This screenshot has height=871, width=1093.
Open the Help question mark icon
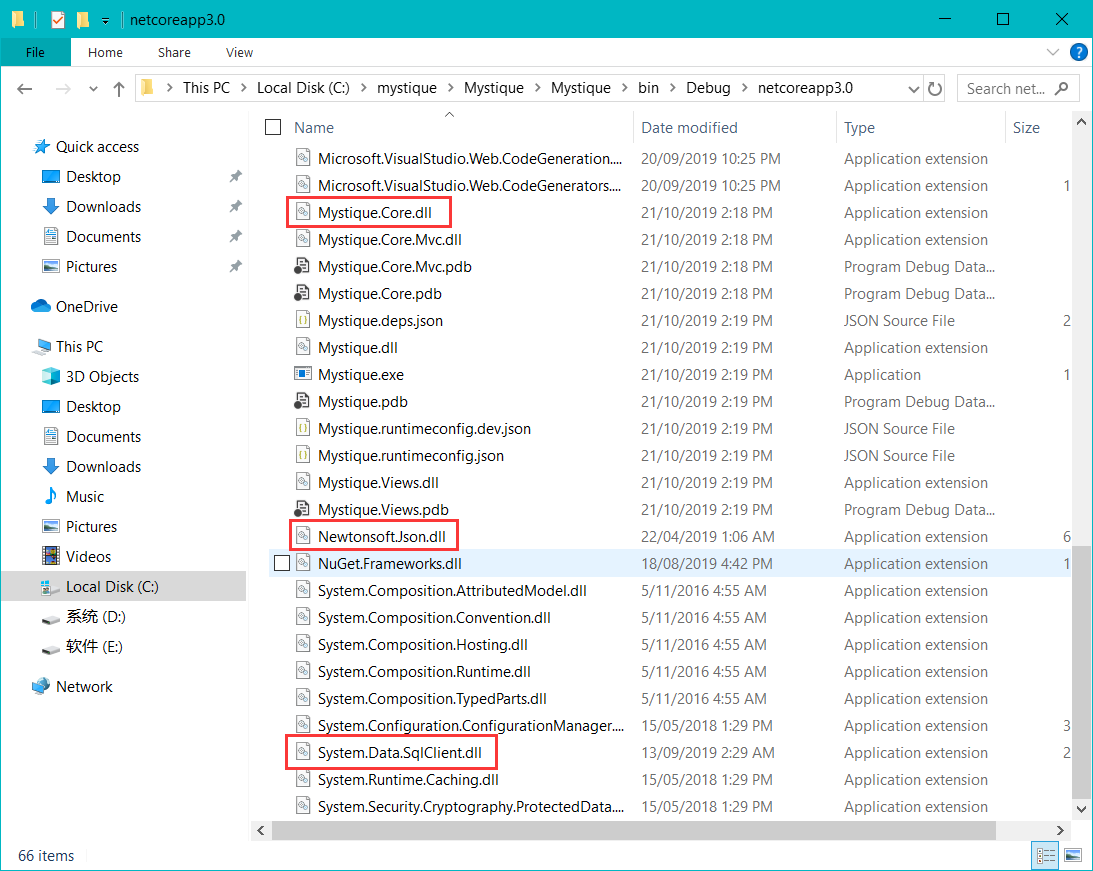[1079, 52]
